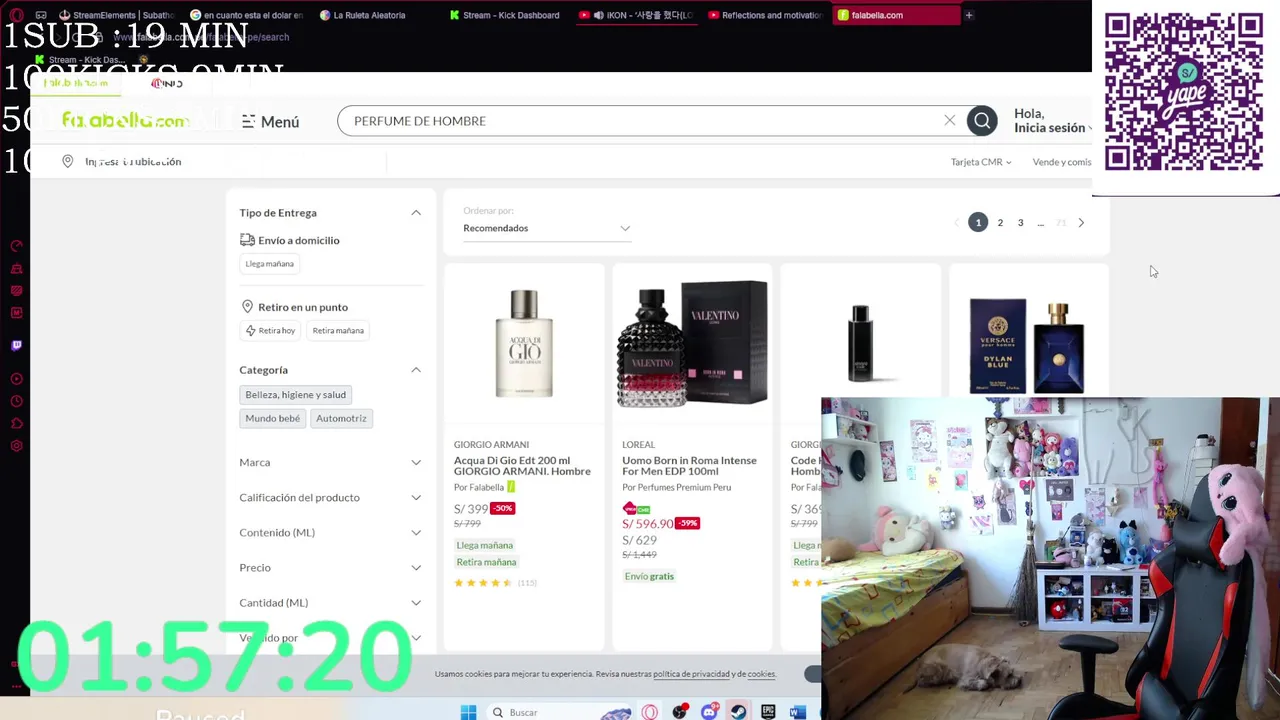Open the Twitch icon in the Opera sidebar
The height and width of the screenshot is (720, 1280).
point(16,345)
